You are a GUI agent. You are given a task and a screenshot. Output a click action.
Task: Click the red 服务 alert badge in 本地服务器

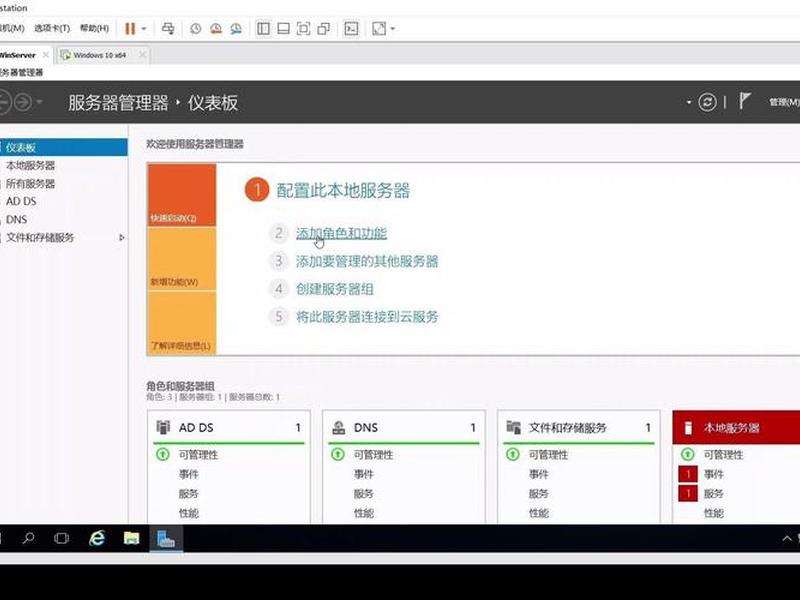coord(688,493)
